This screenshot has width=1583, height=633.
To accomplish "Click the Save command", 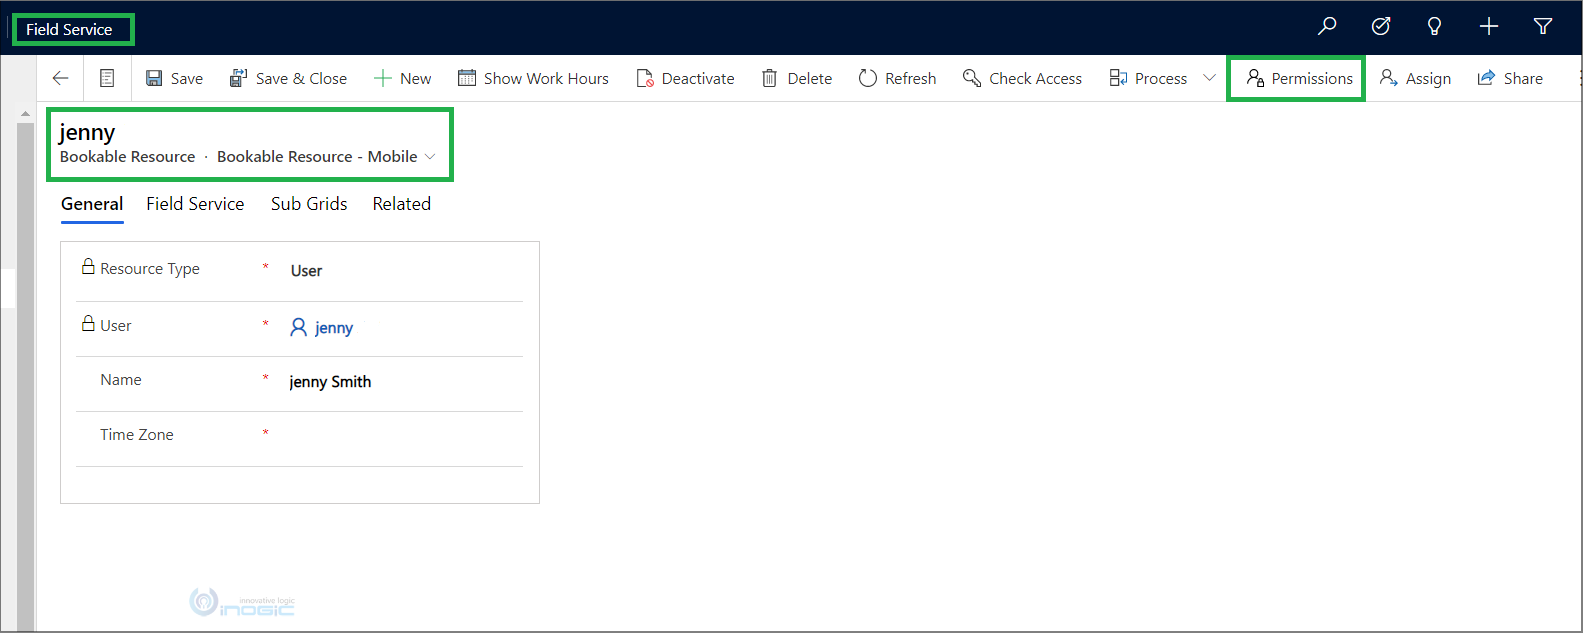I will 174,78.
